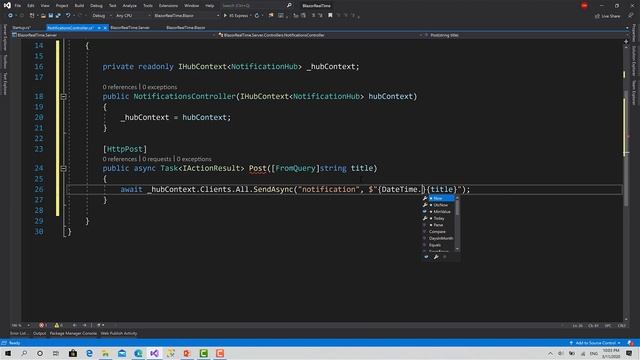Click the warning count indicator
Viewport: 640px width, 360px height.
click(58, 325)
